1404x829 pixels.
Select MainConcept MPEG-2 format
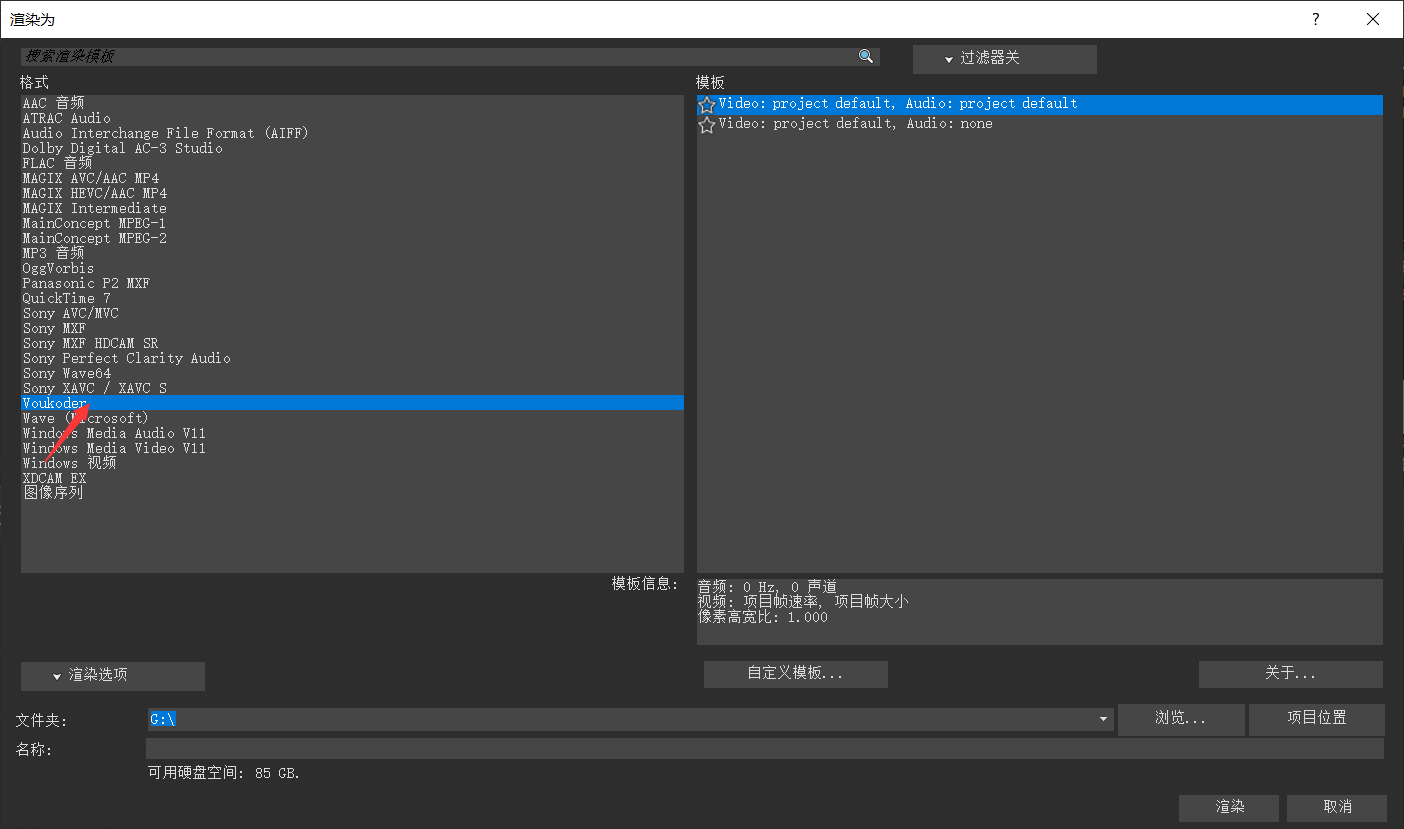(x=352, y=238)
